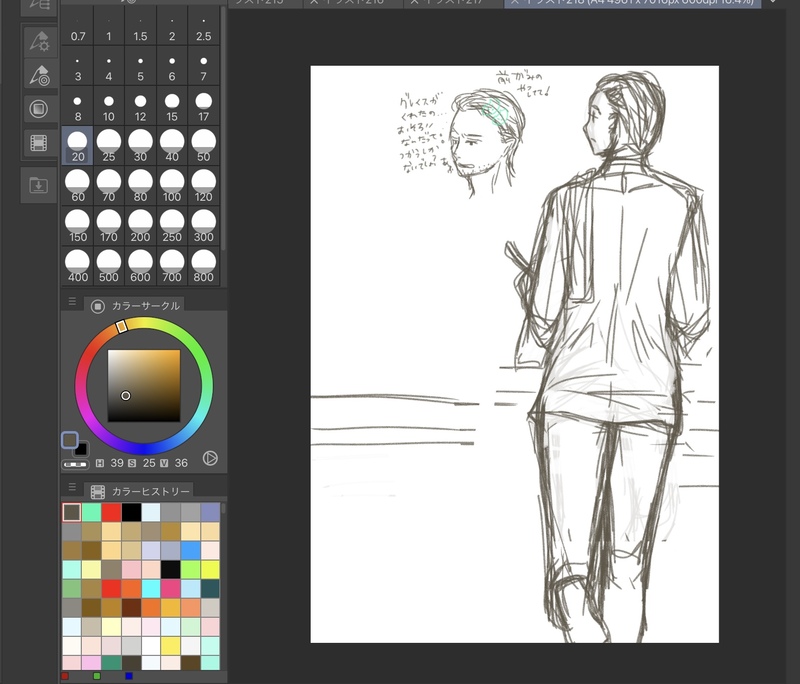The image size is (800, 684).
Task: Choose brush size 300
Action: pos(204,226)
